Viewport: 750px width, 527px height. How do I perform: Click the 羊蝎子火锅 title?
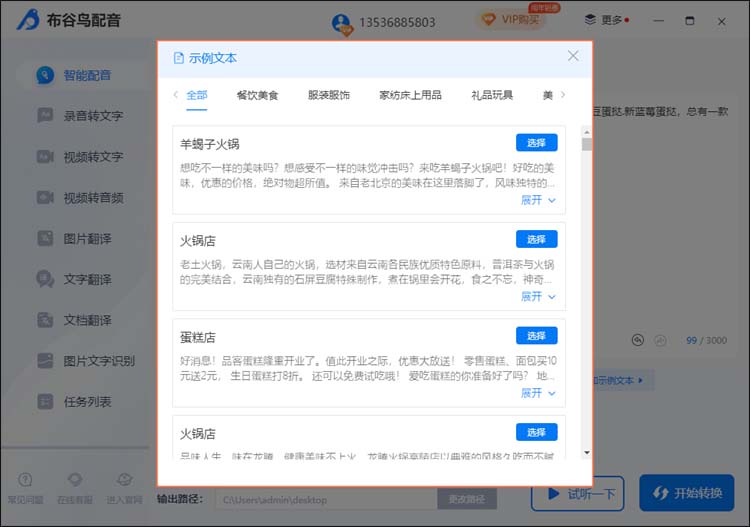coord(210,144)
